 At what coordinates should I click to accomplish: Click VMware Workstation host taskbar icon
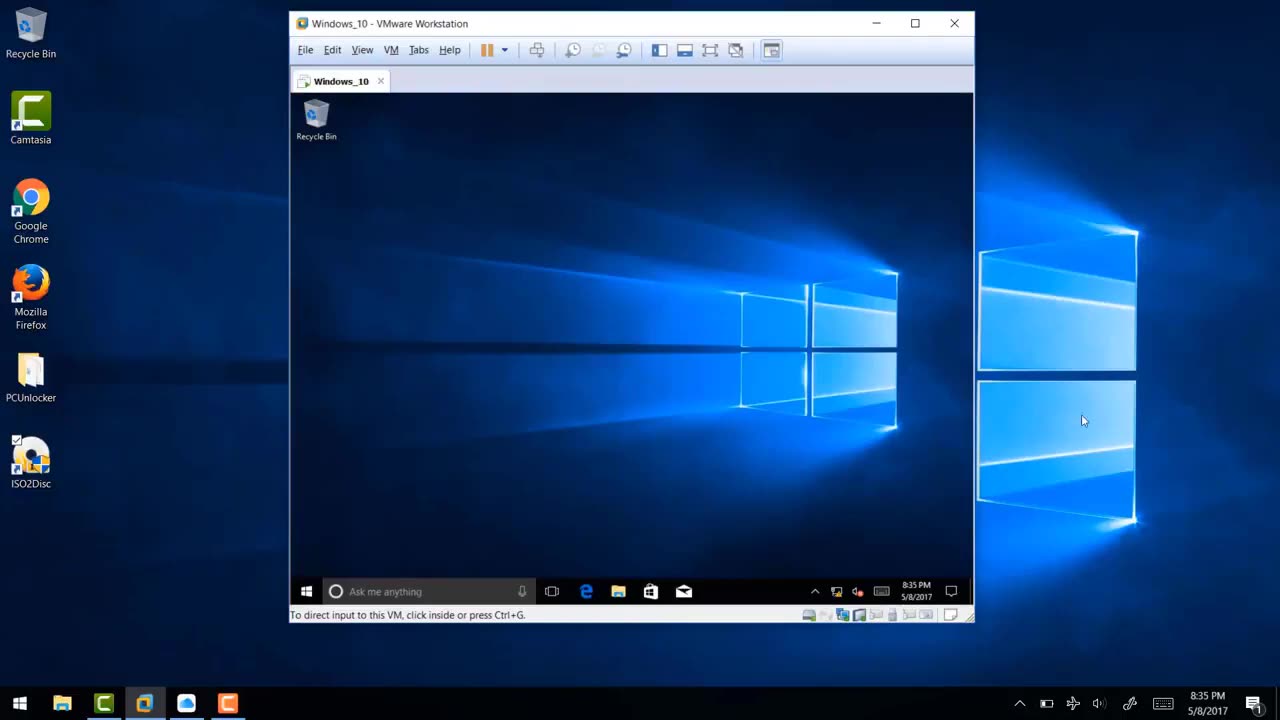145,703
